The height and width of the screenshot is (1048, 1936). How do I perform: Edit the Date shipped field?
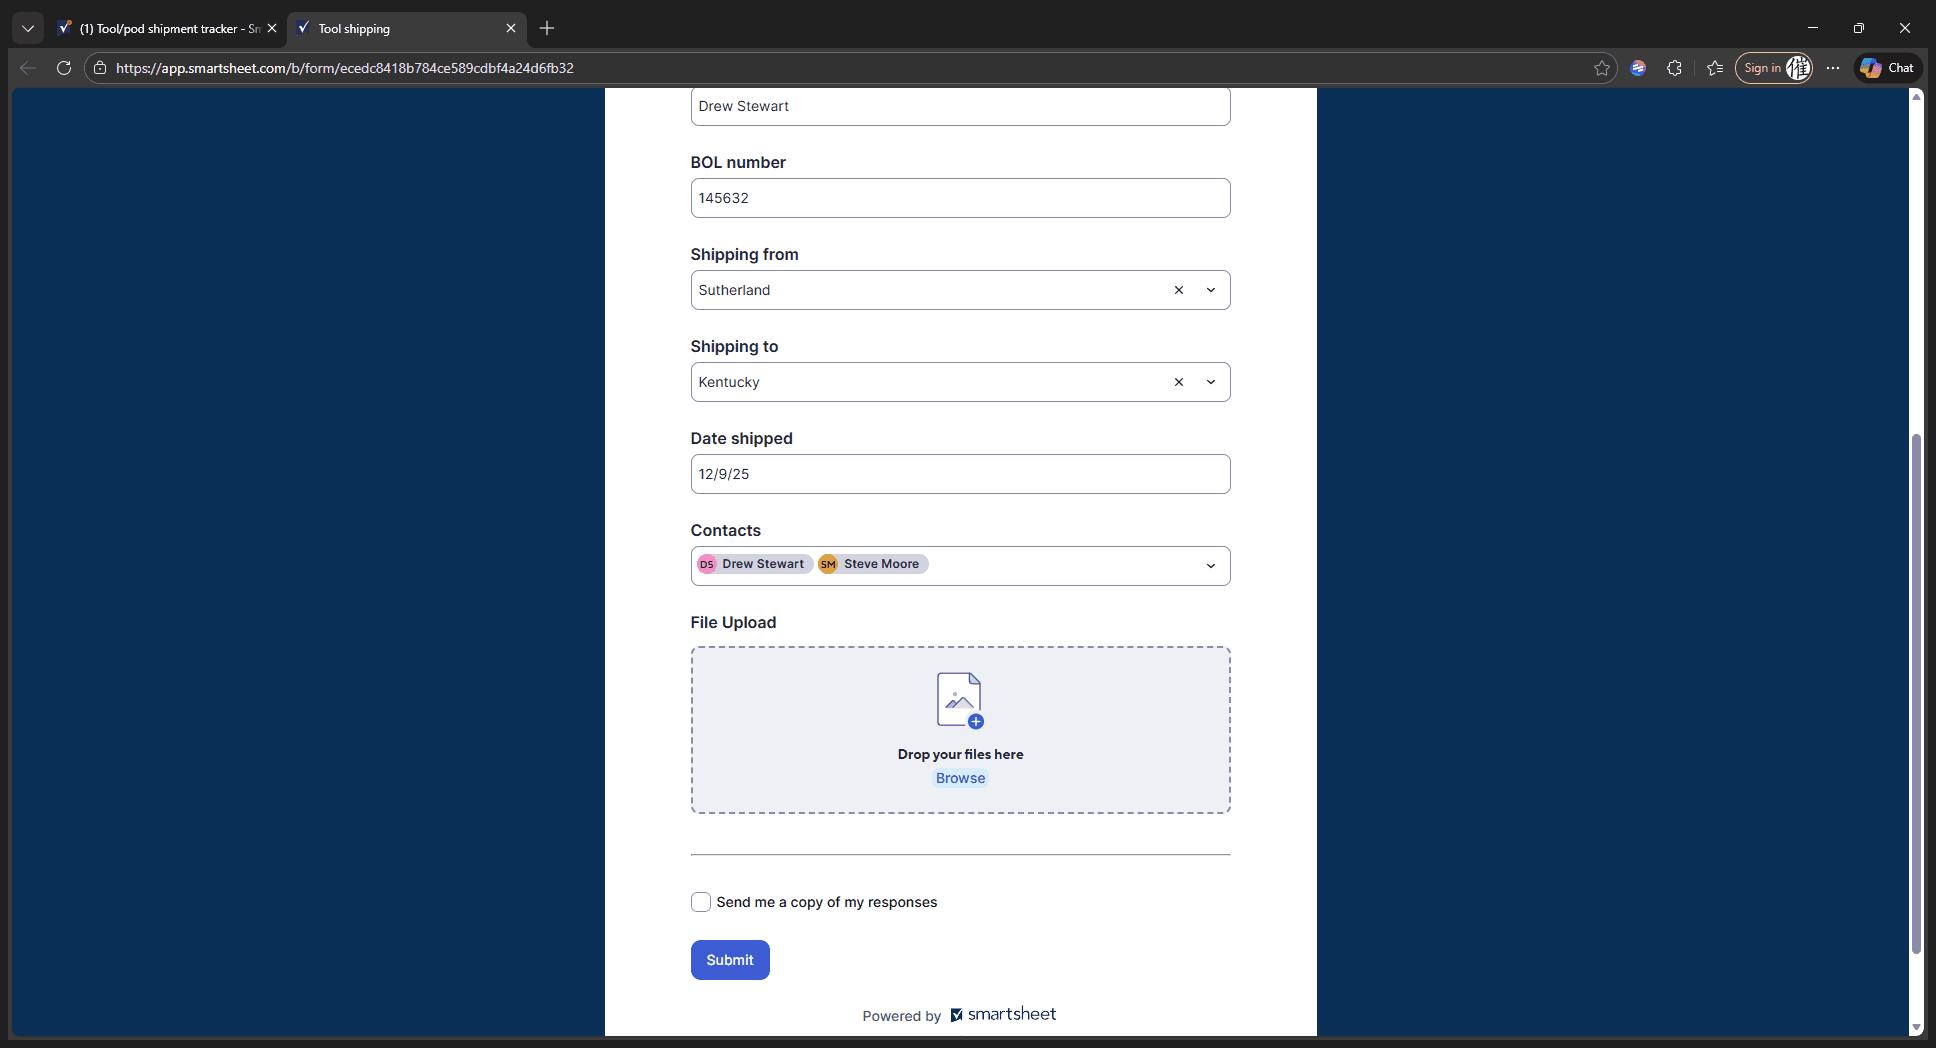(960, 474)
